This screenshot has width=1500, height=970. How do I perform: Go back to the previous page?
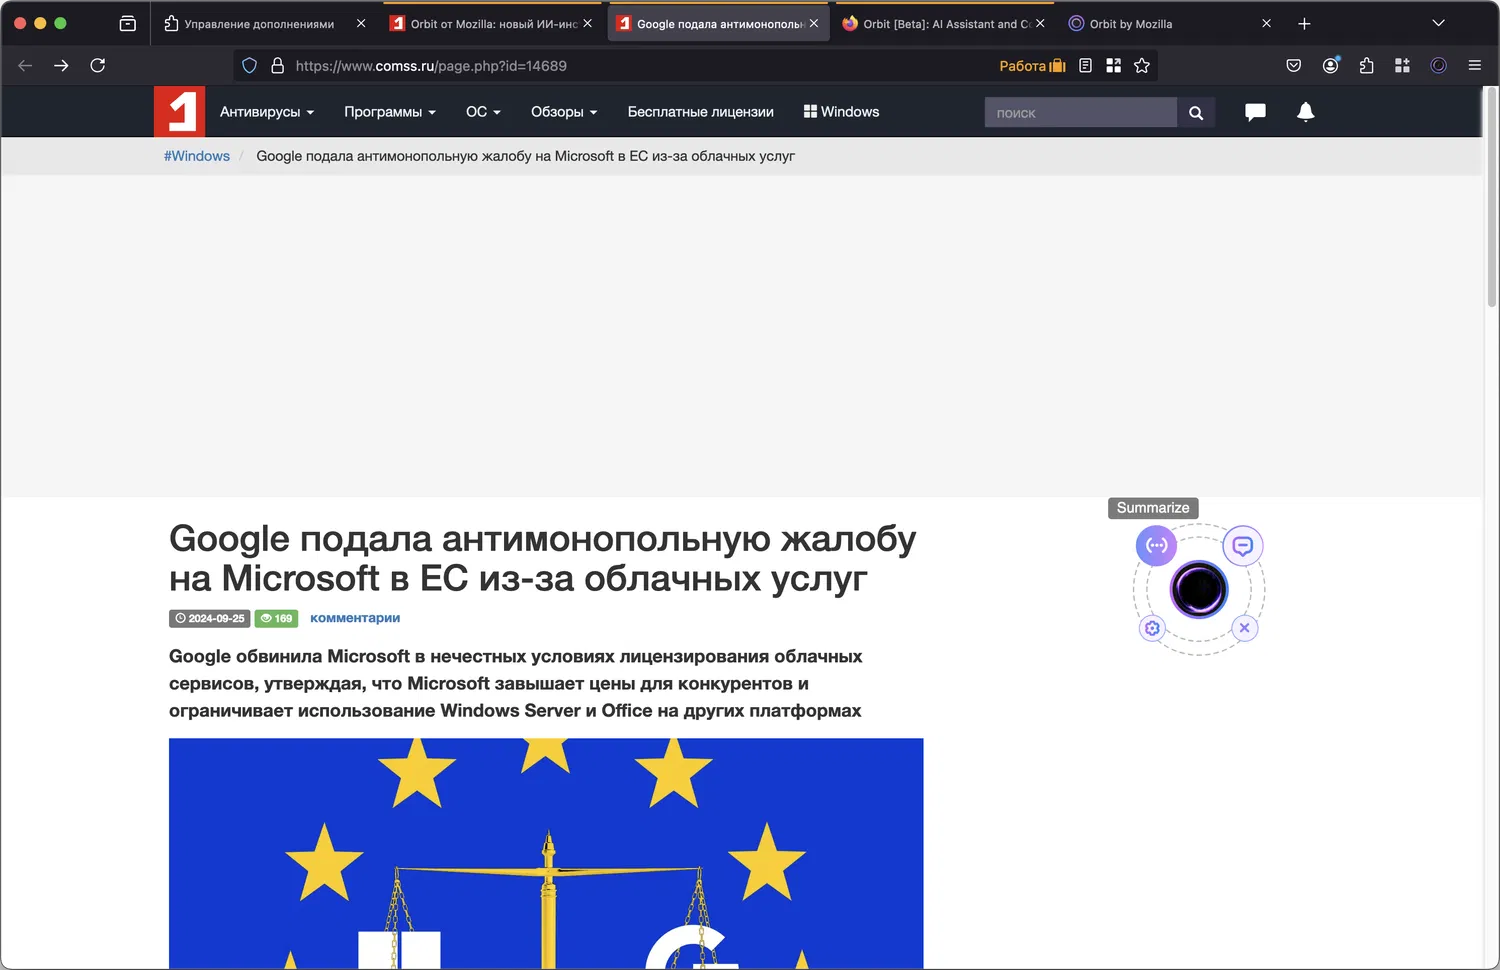pos(25,66)
